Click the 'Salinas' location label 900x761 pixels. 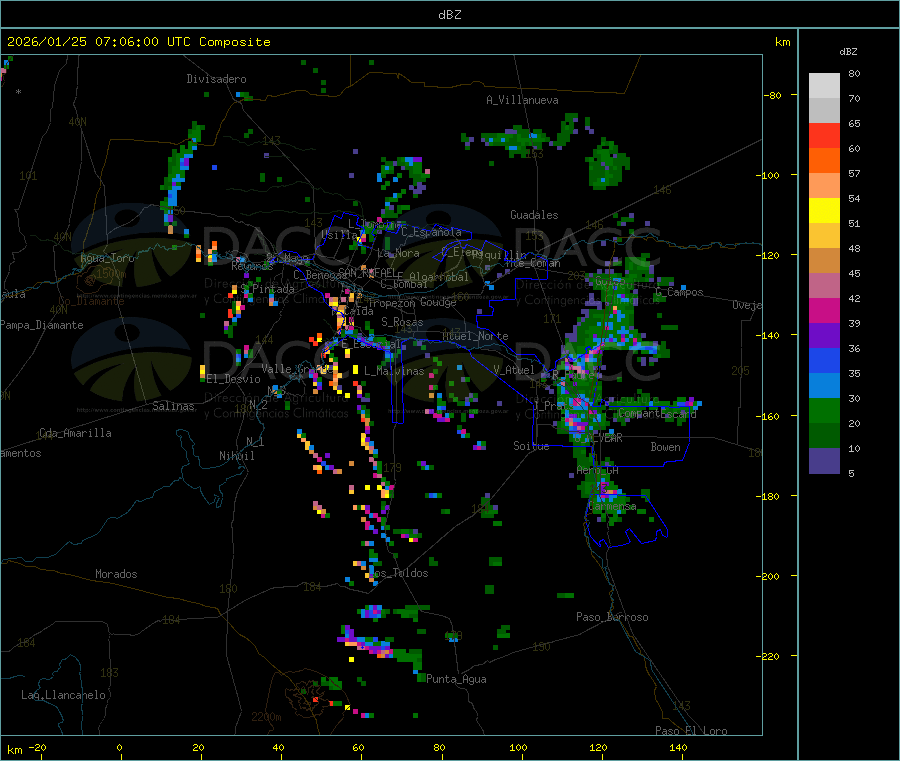coord(173,406)
